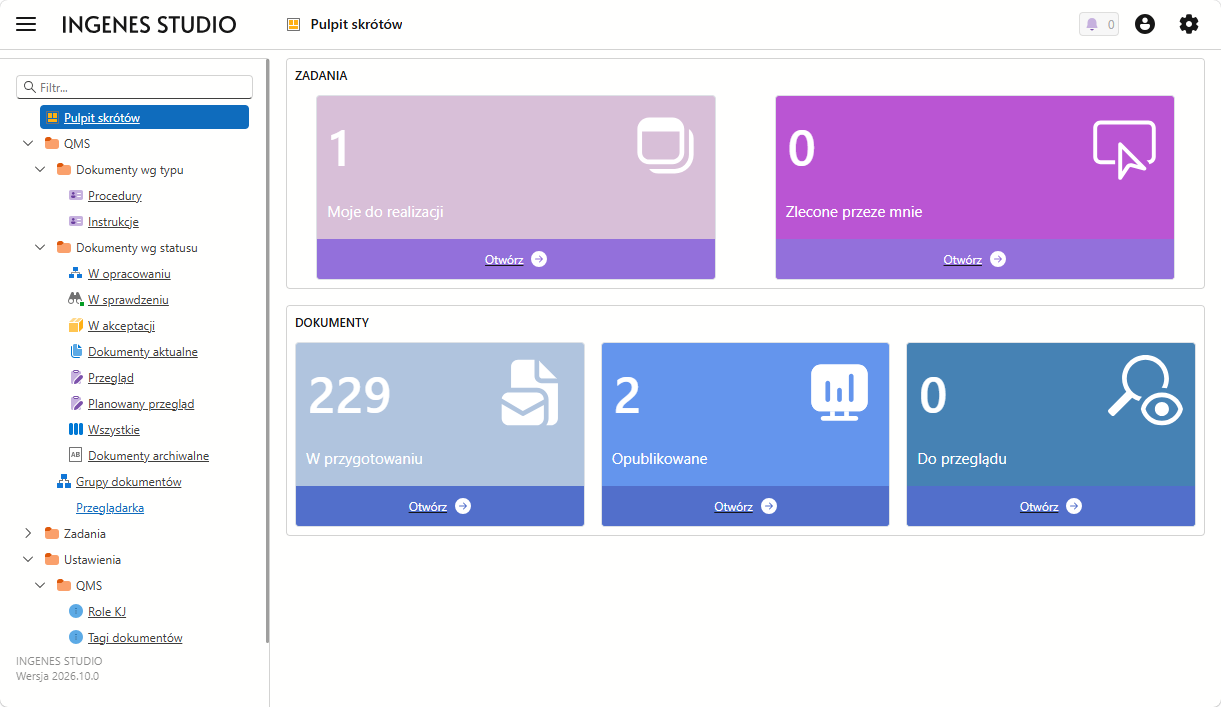
Task: Collapse the Dokumenty wg typu node
Action: 40,170
